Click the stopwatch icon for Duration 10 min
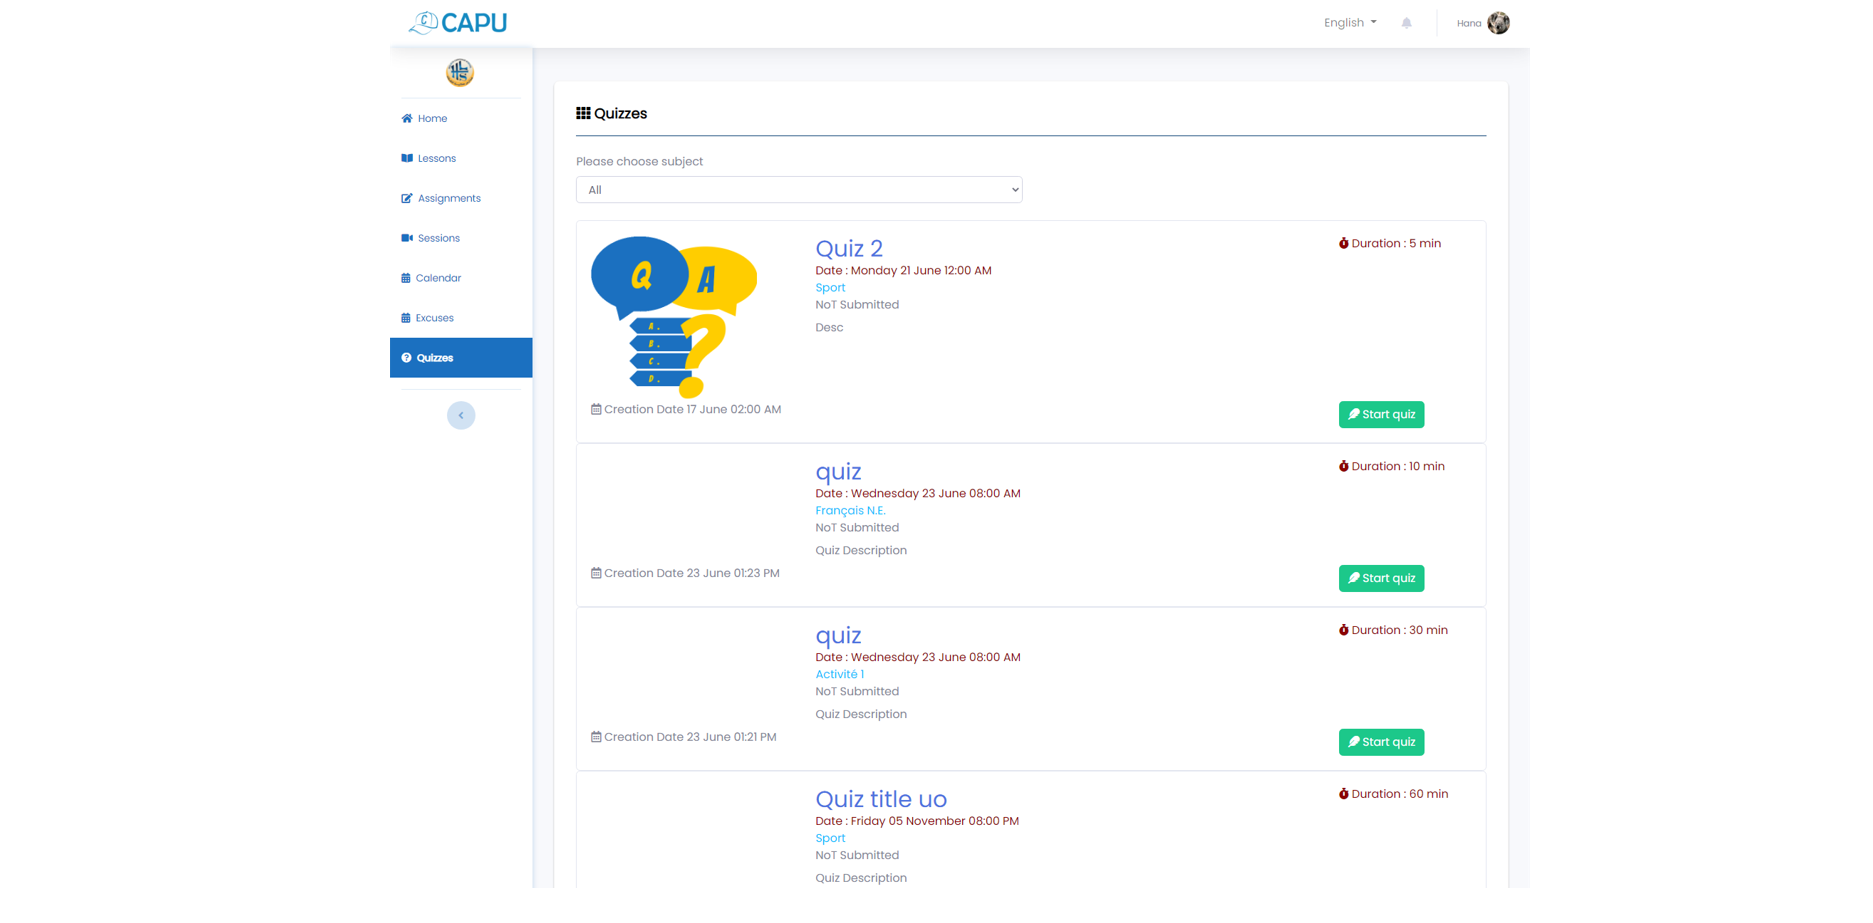The width and height of the screenshot is (1873, 923). (1344, 466)
